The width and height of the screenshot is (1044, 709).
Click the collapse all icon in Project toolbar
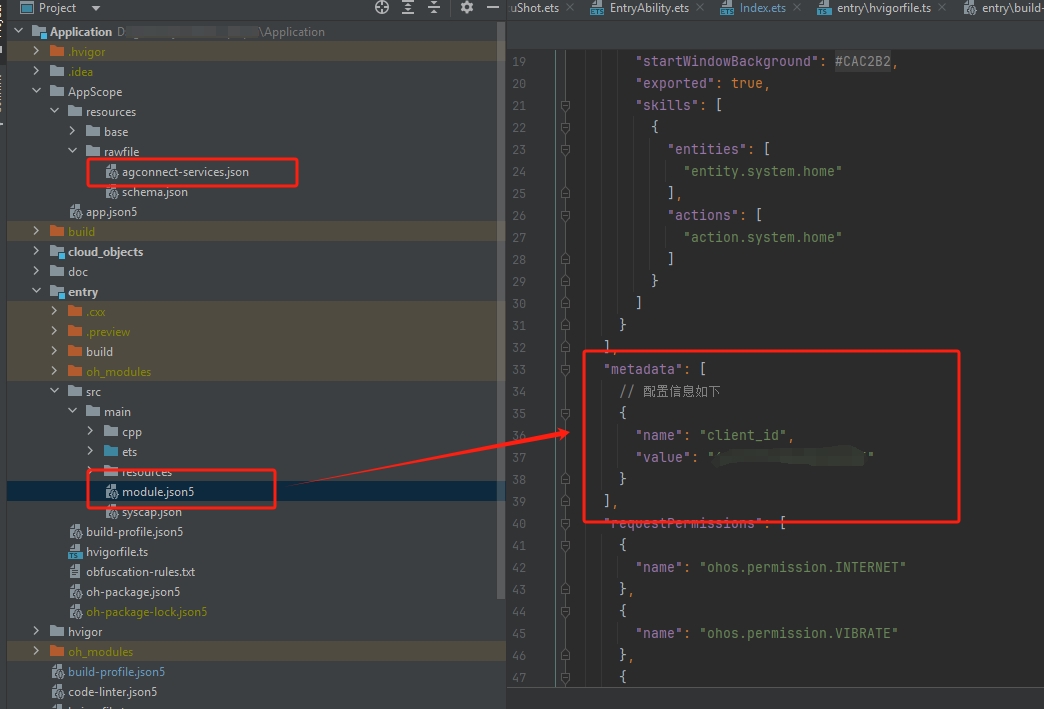434,7
